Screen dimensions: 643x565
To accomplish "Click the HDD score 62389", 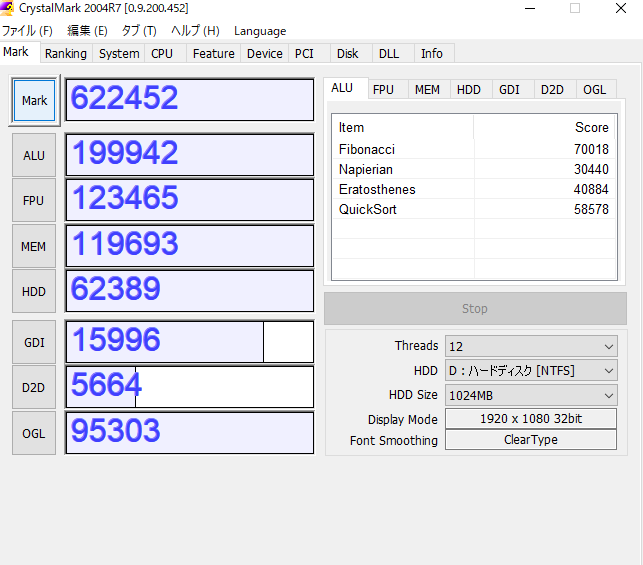I will pos(190,291).
